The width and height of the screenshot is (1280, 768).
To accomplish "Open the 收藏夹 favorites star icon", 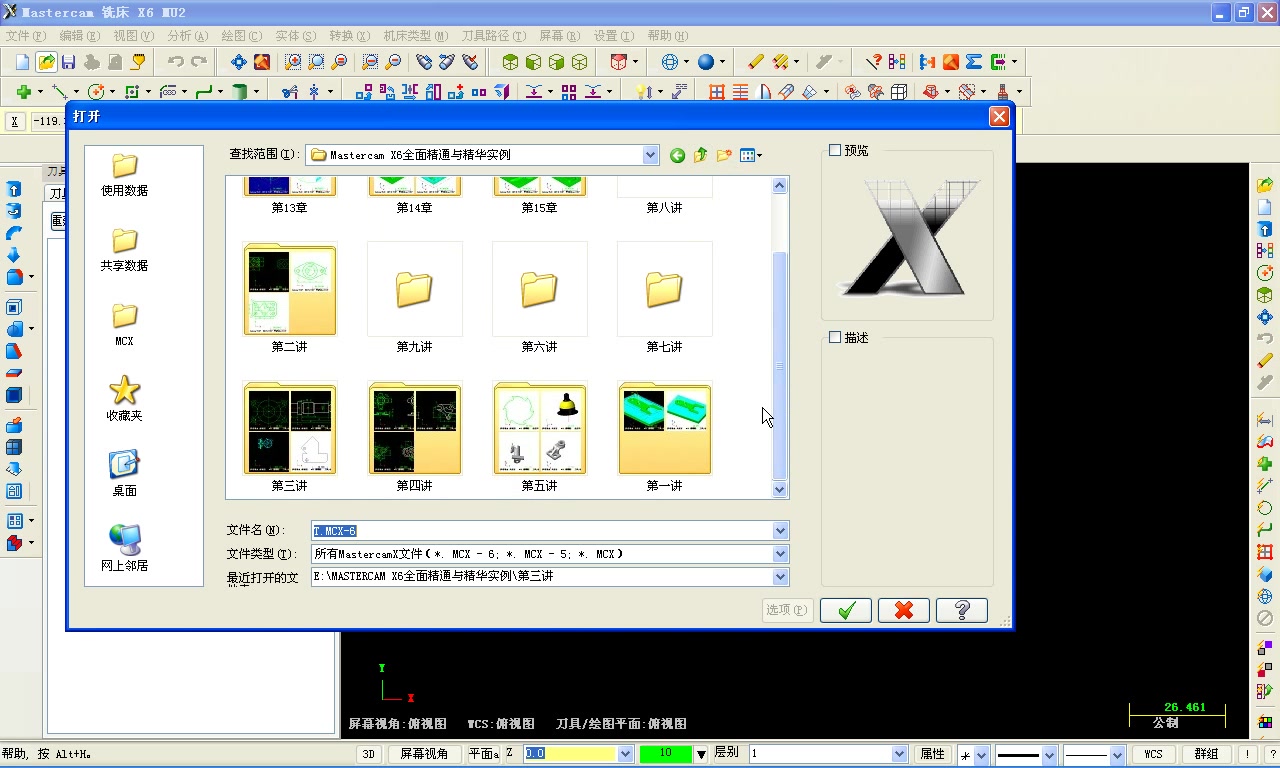I will point(122,390).
